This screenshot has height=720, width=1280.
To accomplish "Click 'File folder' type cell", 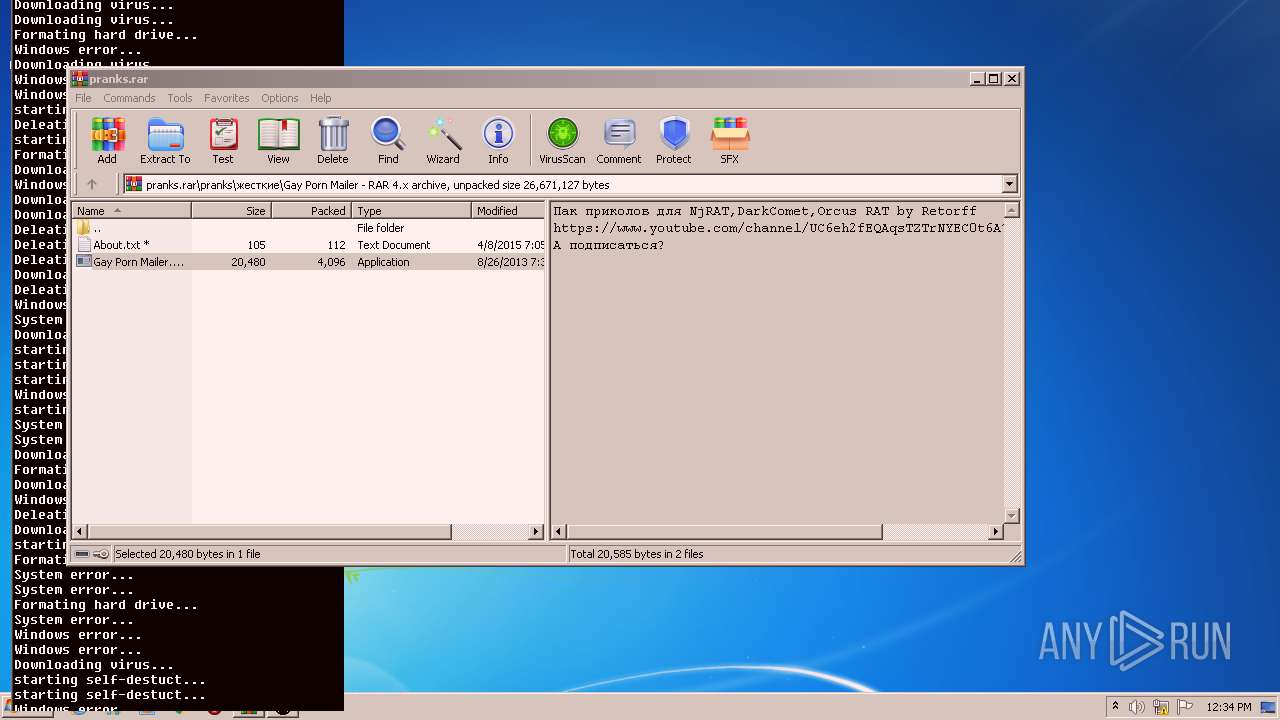I will click(381, 228).
